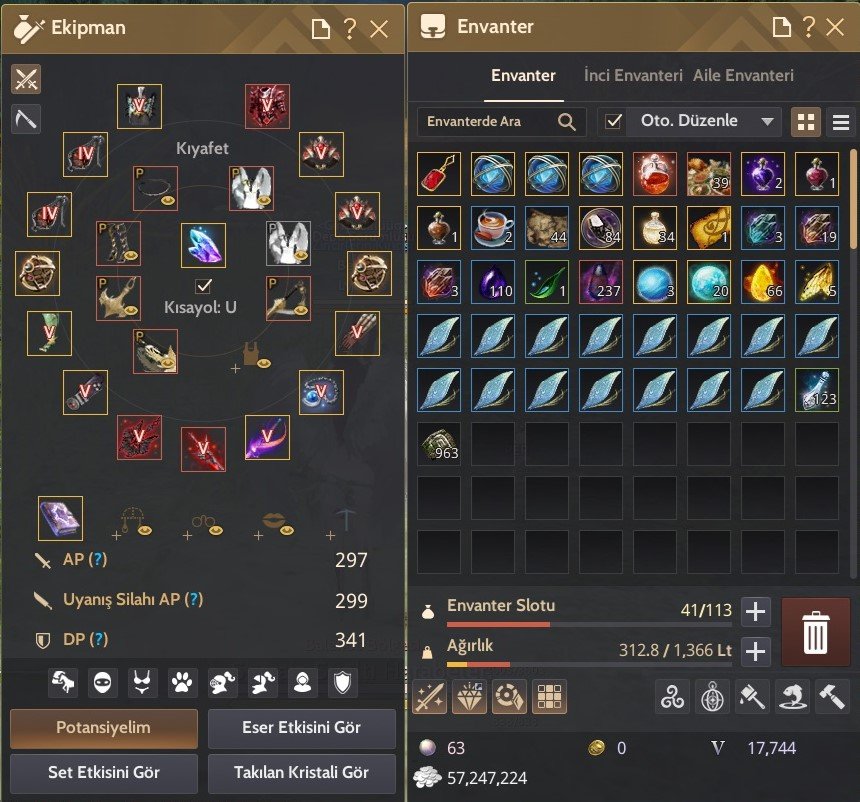Open the diamond crystal icon in inventory toolbar

[x=469, y=697]
